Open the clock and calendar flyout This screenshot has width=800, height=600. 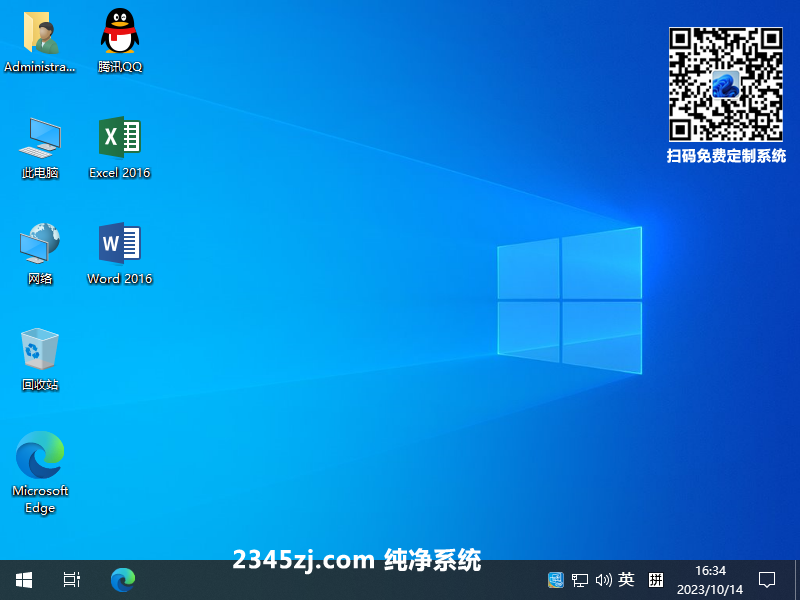710,579
